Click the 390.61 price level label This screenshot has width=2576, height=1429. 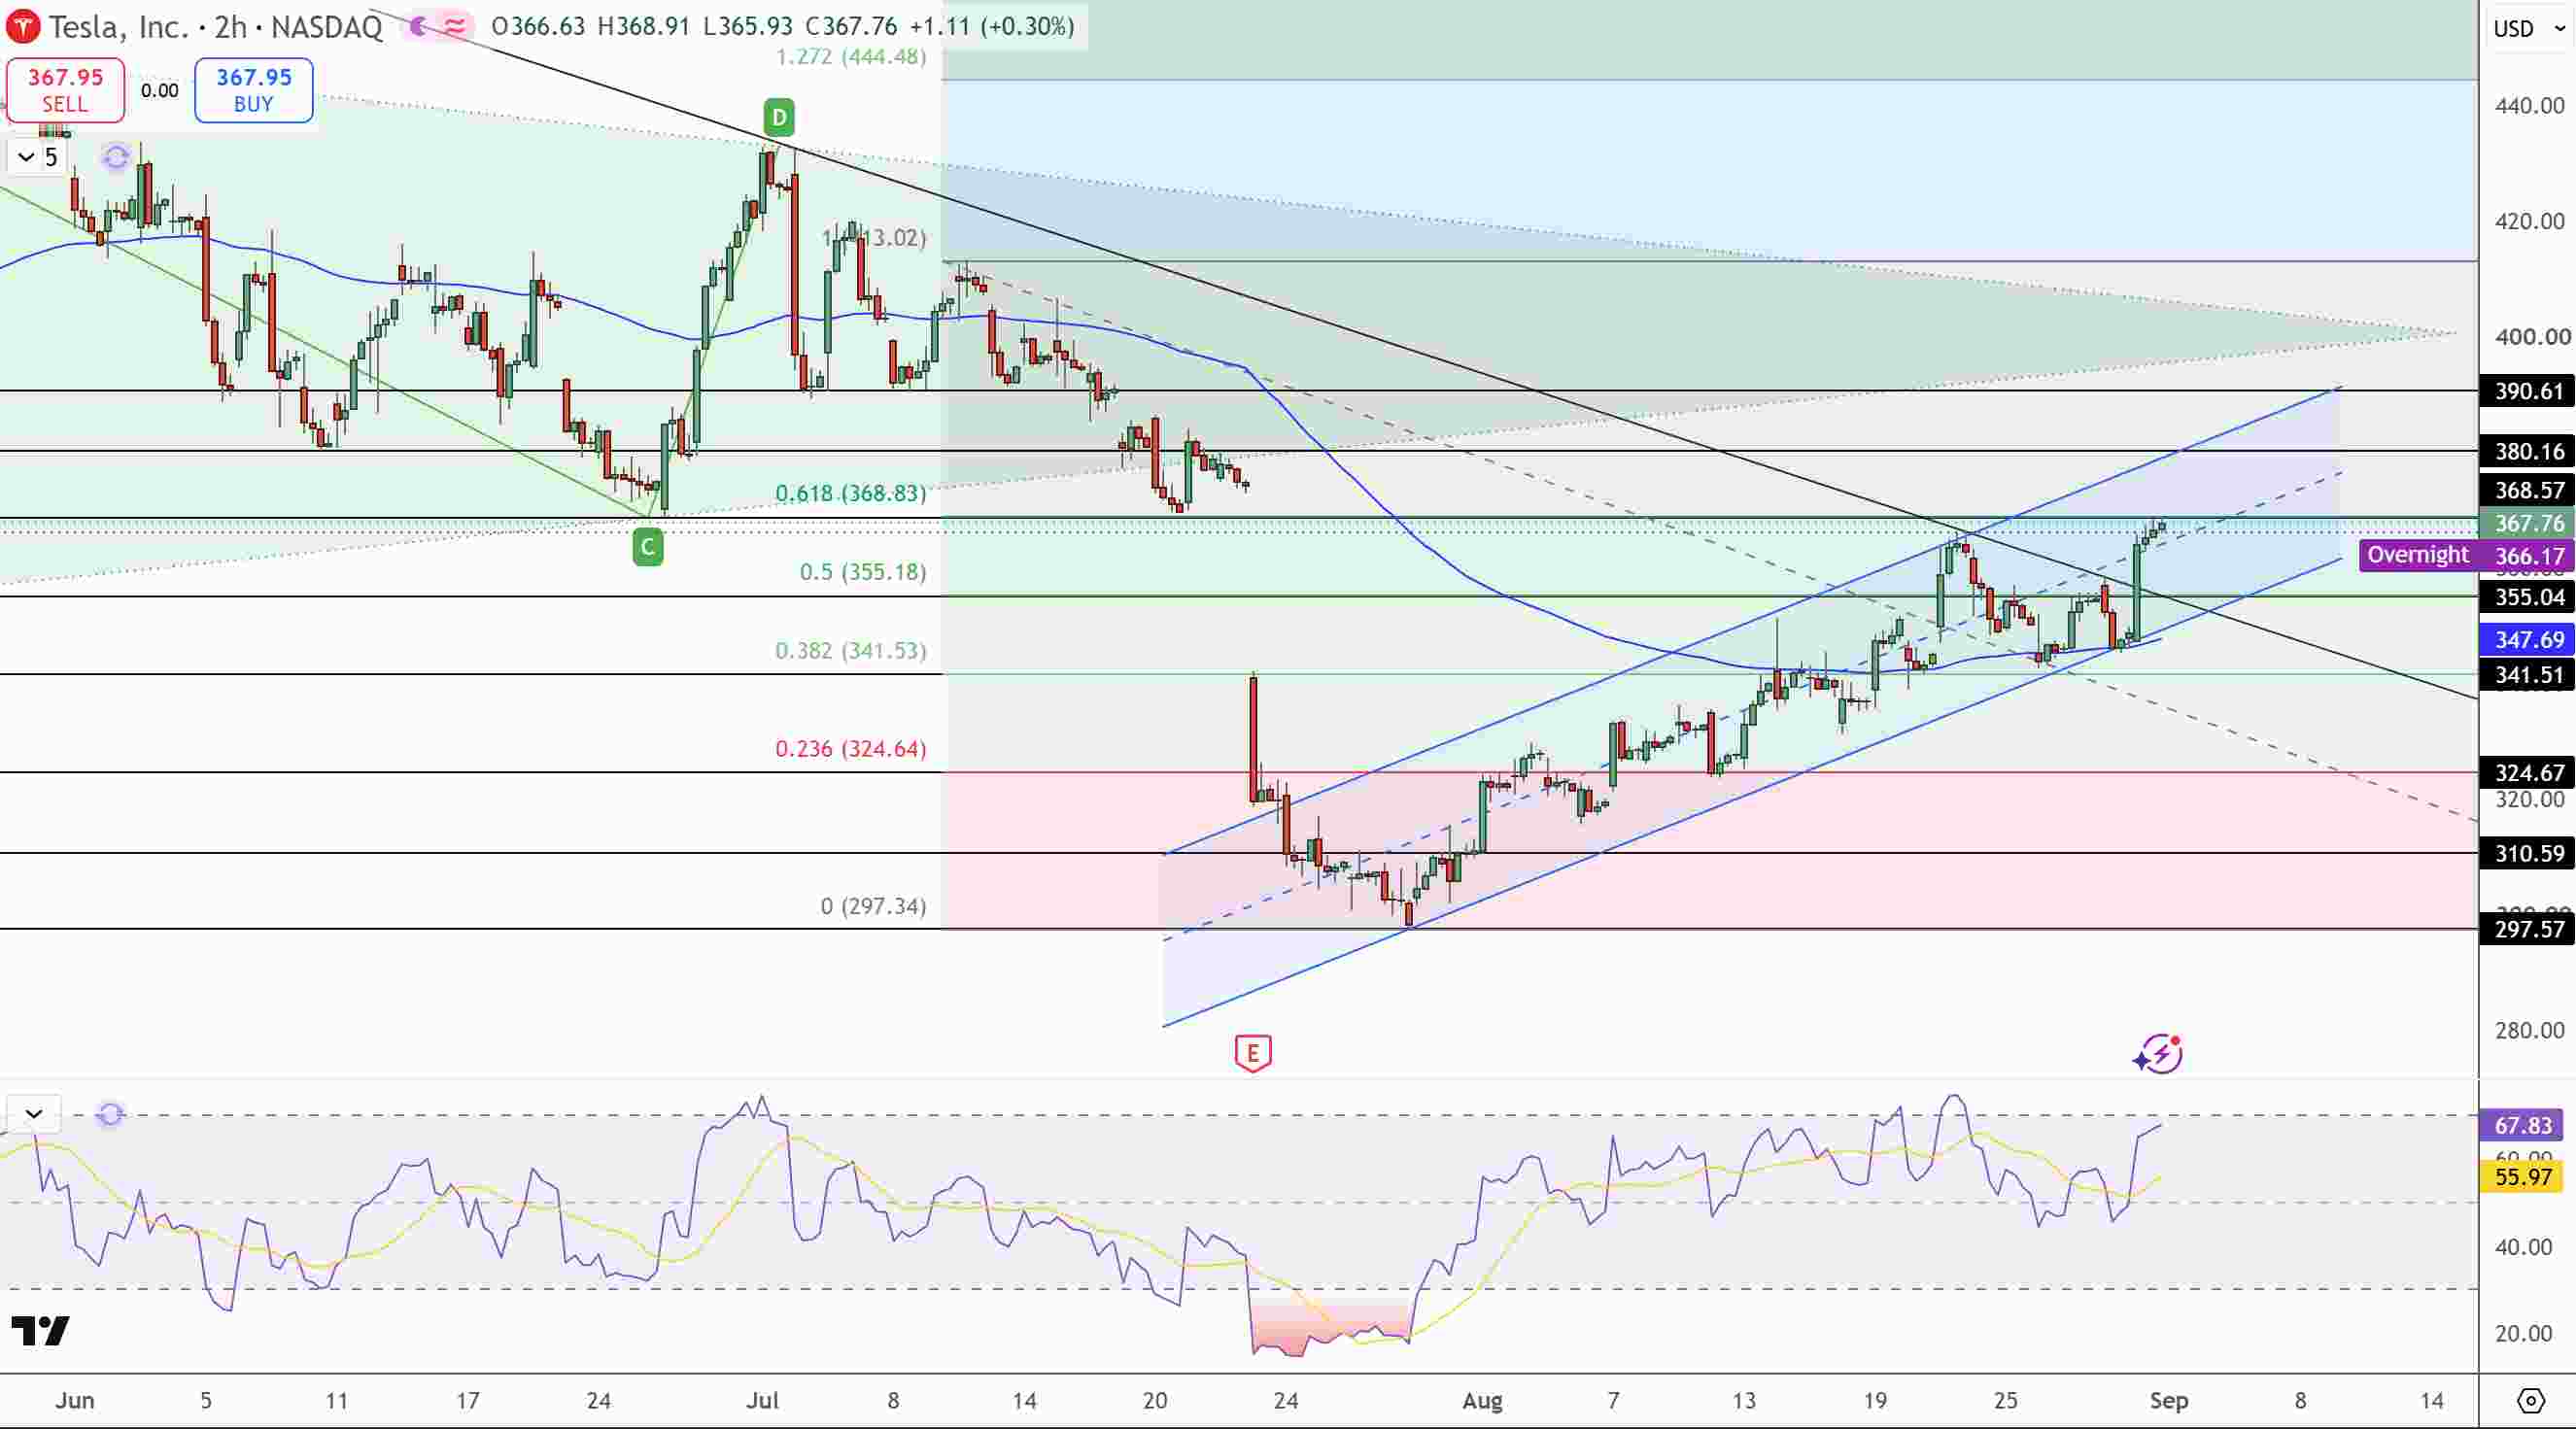click(x=2527, y=391)
